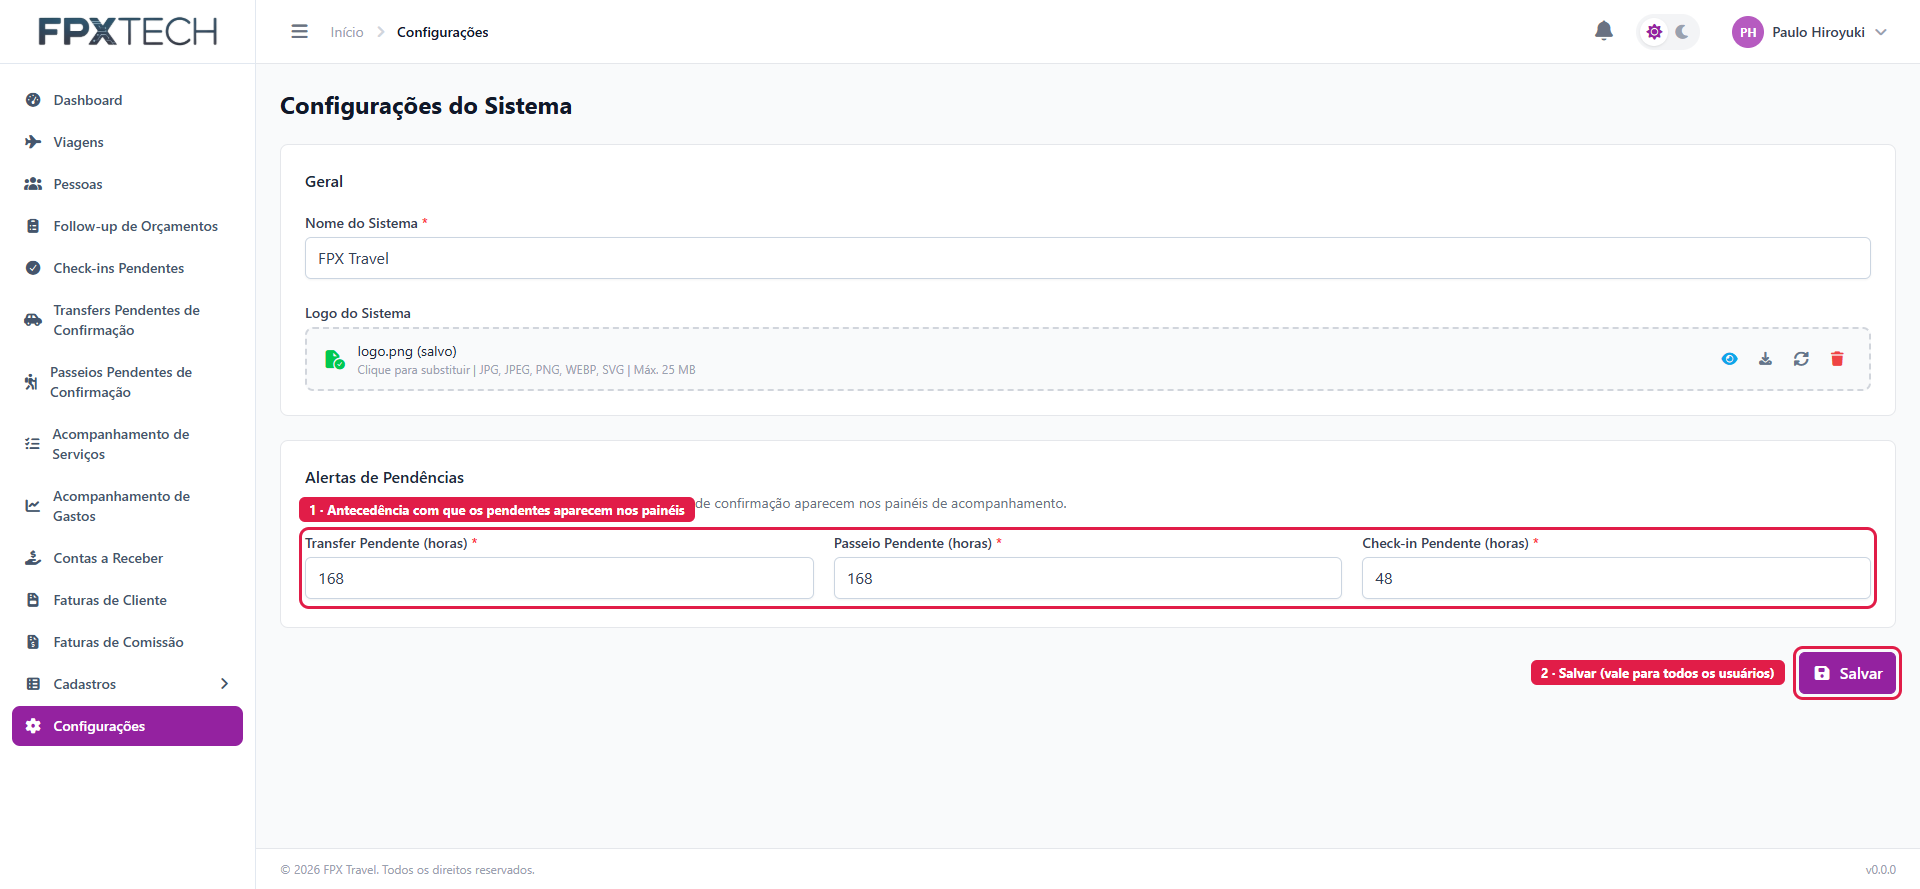
Task: Click the logo.png upload area file icon
Action: pos(335,359)
